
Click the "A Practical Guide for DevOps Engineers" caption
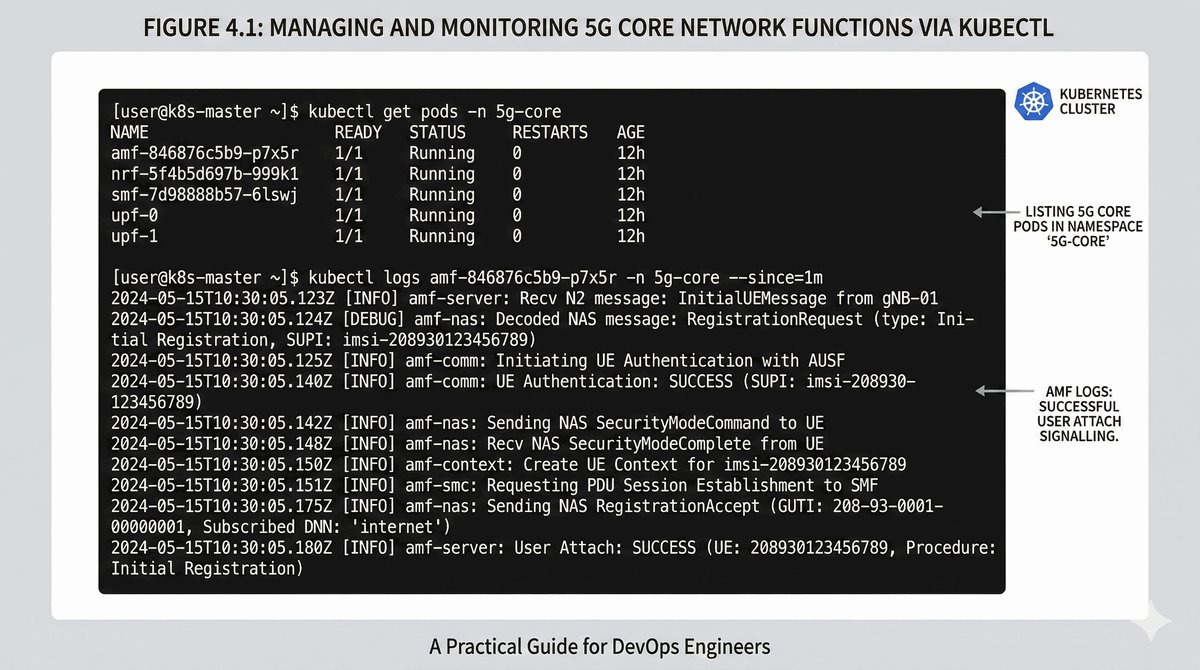(599, 645)
